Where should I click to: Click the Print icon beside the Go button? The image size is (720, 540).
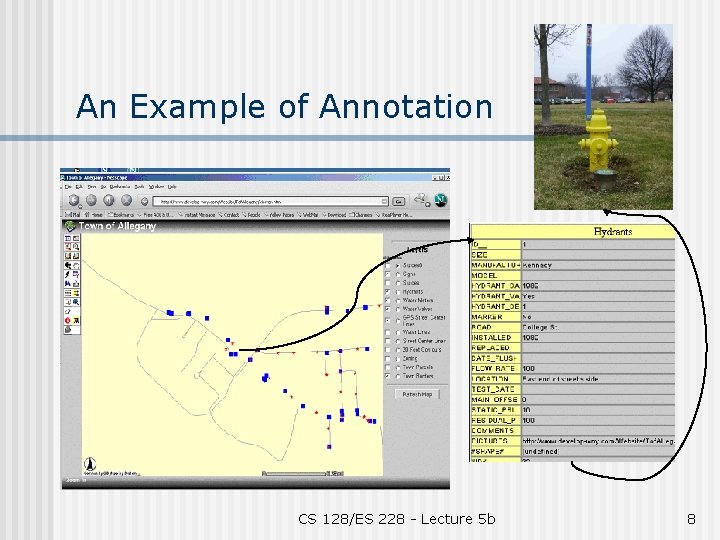coord(421,200)
